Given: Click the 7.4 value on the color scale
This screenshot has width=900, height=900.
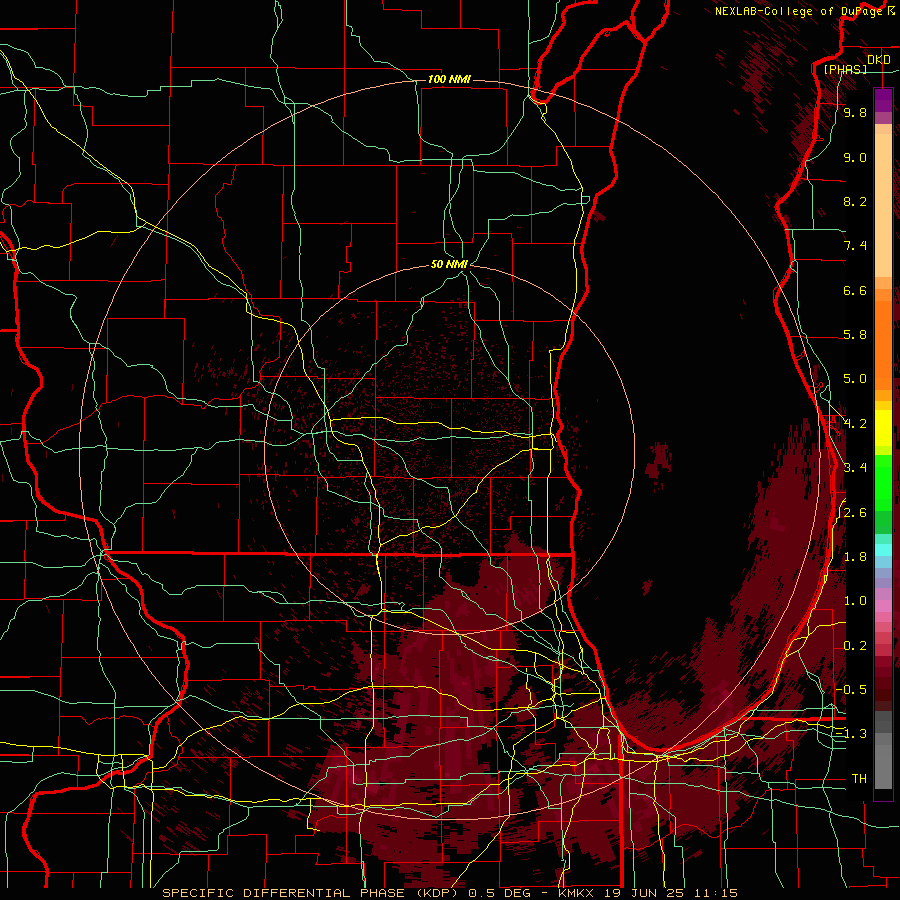Looking at the screenshot, I should click(x=855, y=246).
